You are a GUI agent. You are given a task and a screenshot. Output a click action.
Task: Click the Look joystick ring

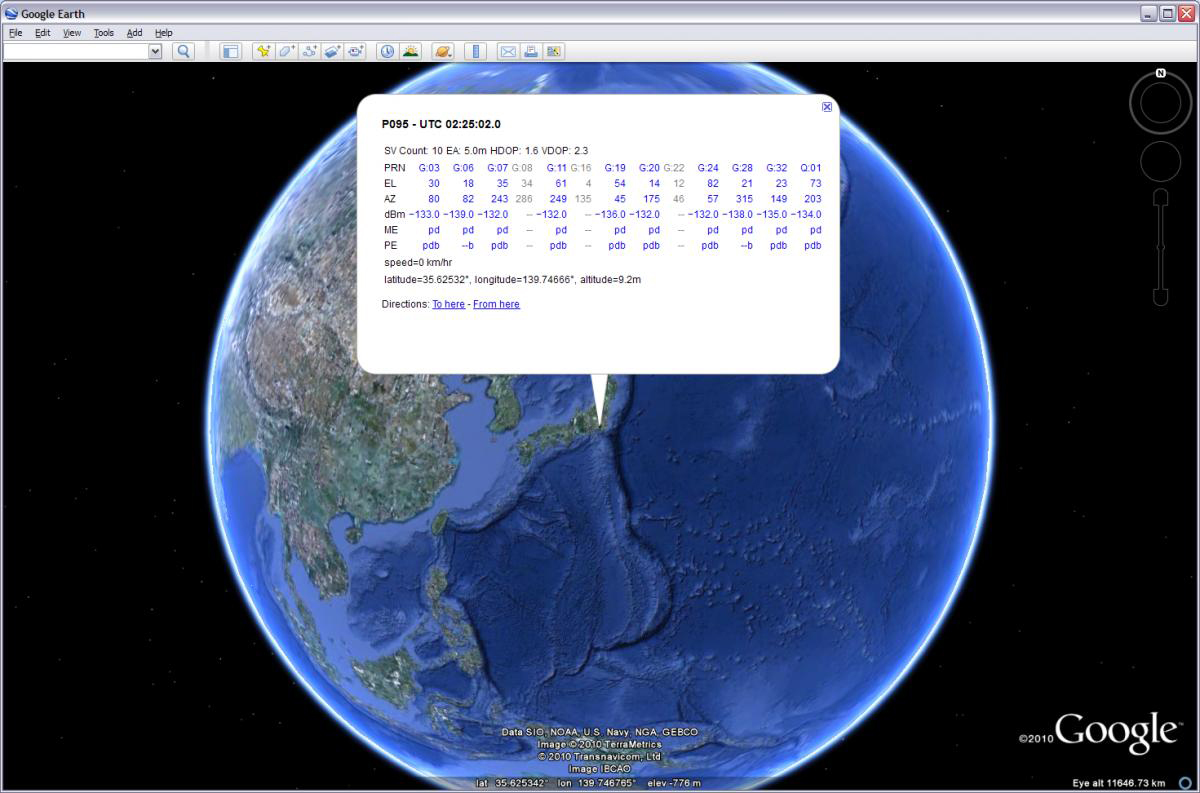coord(1161,103)
